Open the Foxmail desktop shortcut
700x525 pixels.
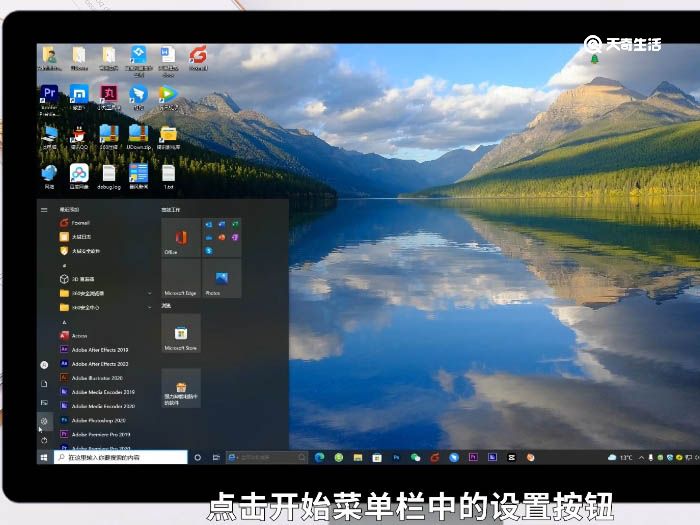(198, 56)
